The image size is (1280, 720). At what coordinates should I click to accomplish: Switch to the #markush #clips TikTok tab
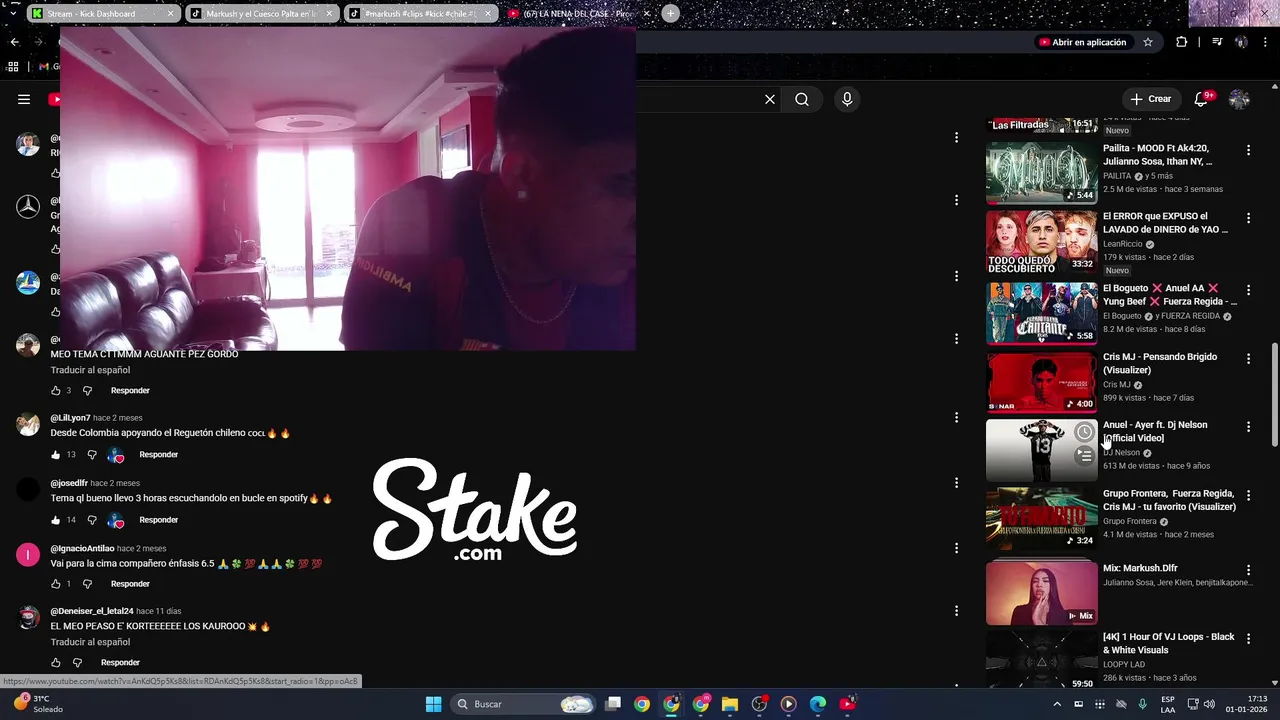pyautogui.click(x=420, y=14)
